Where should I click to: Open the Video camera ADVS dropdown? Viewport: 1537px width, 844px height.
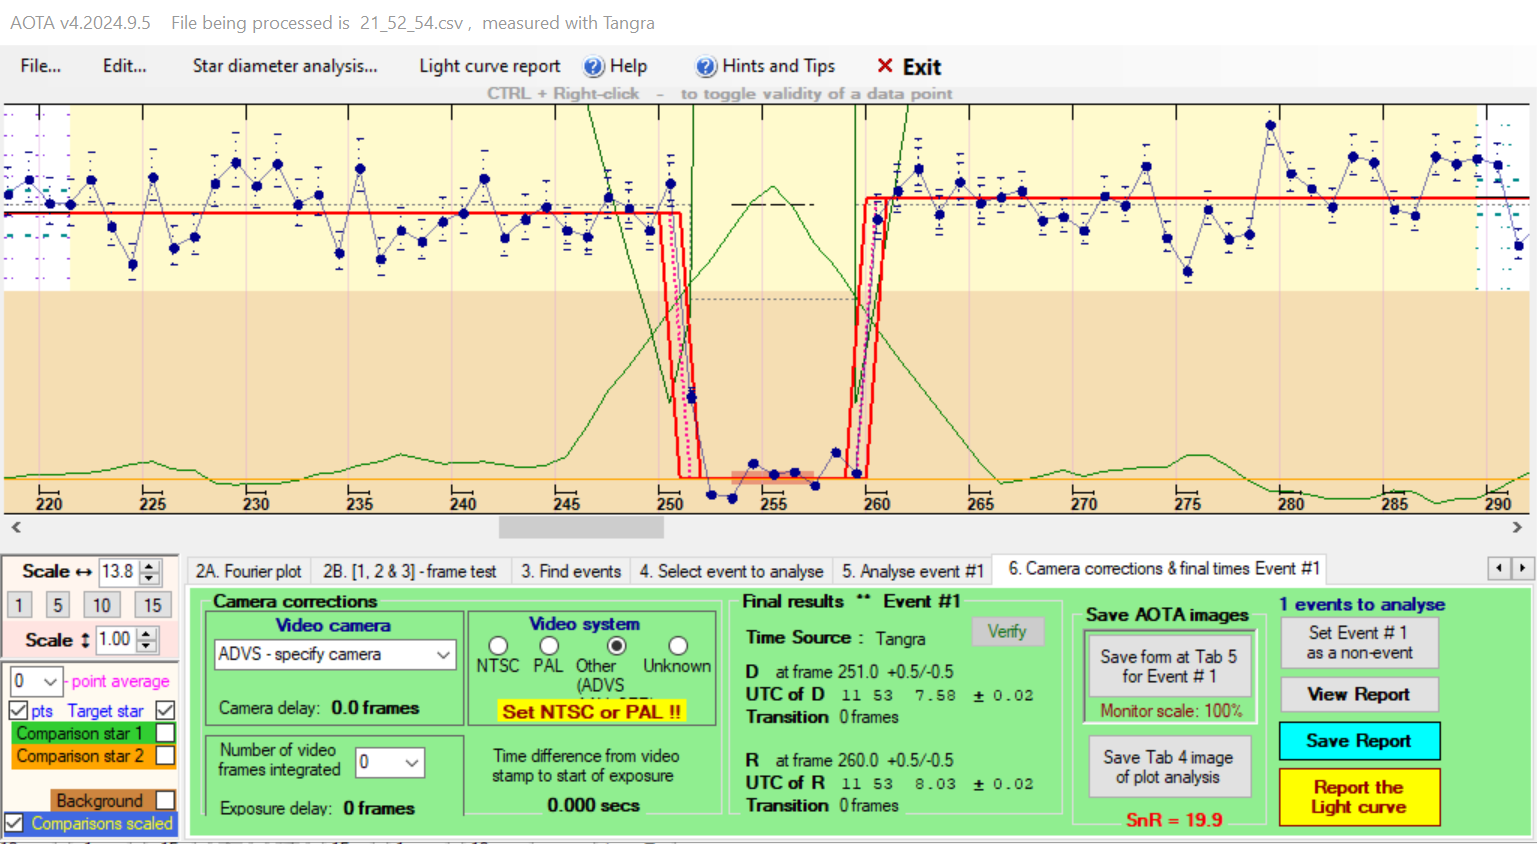point(443,654)
